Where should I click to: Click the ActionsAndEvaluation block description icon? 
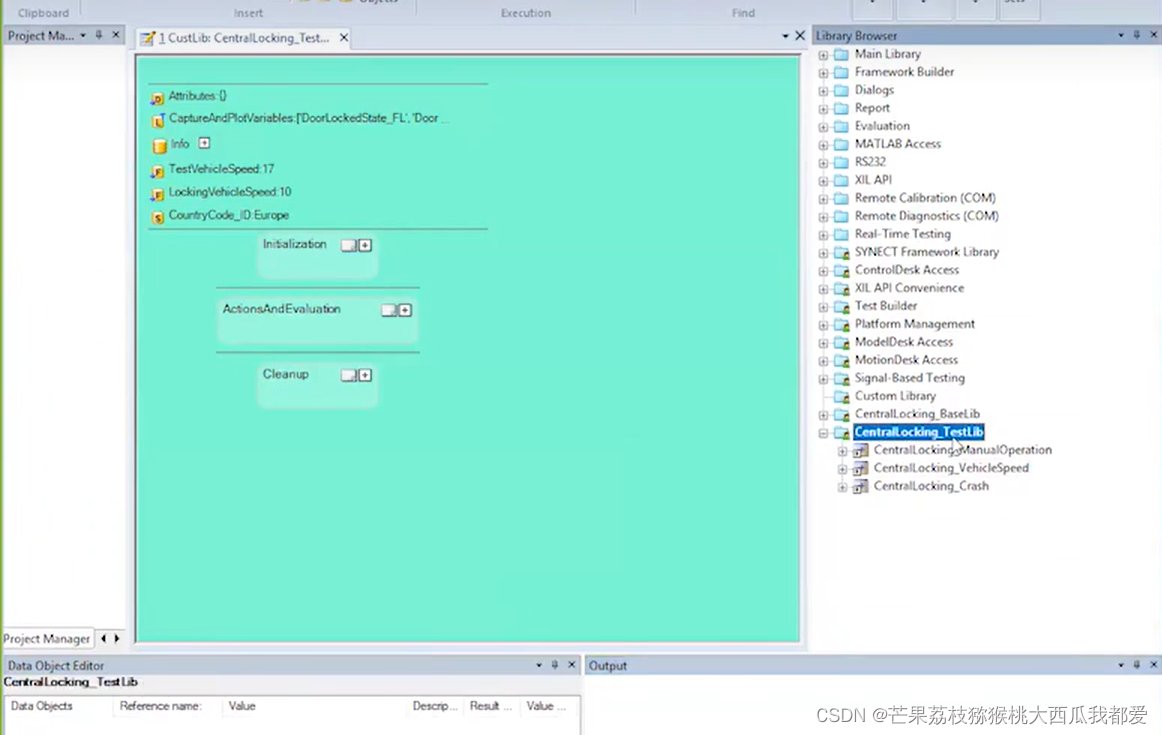coord(388,310)
